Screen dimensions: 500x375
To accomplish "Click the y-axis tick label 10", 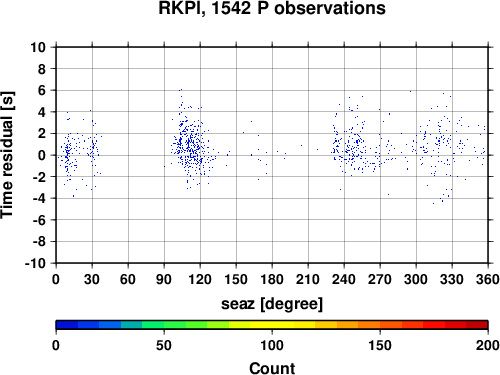I will click(x=38, y=47).
